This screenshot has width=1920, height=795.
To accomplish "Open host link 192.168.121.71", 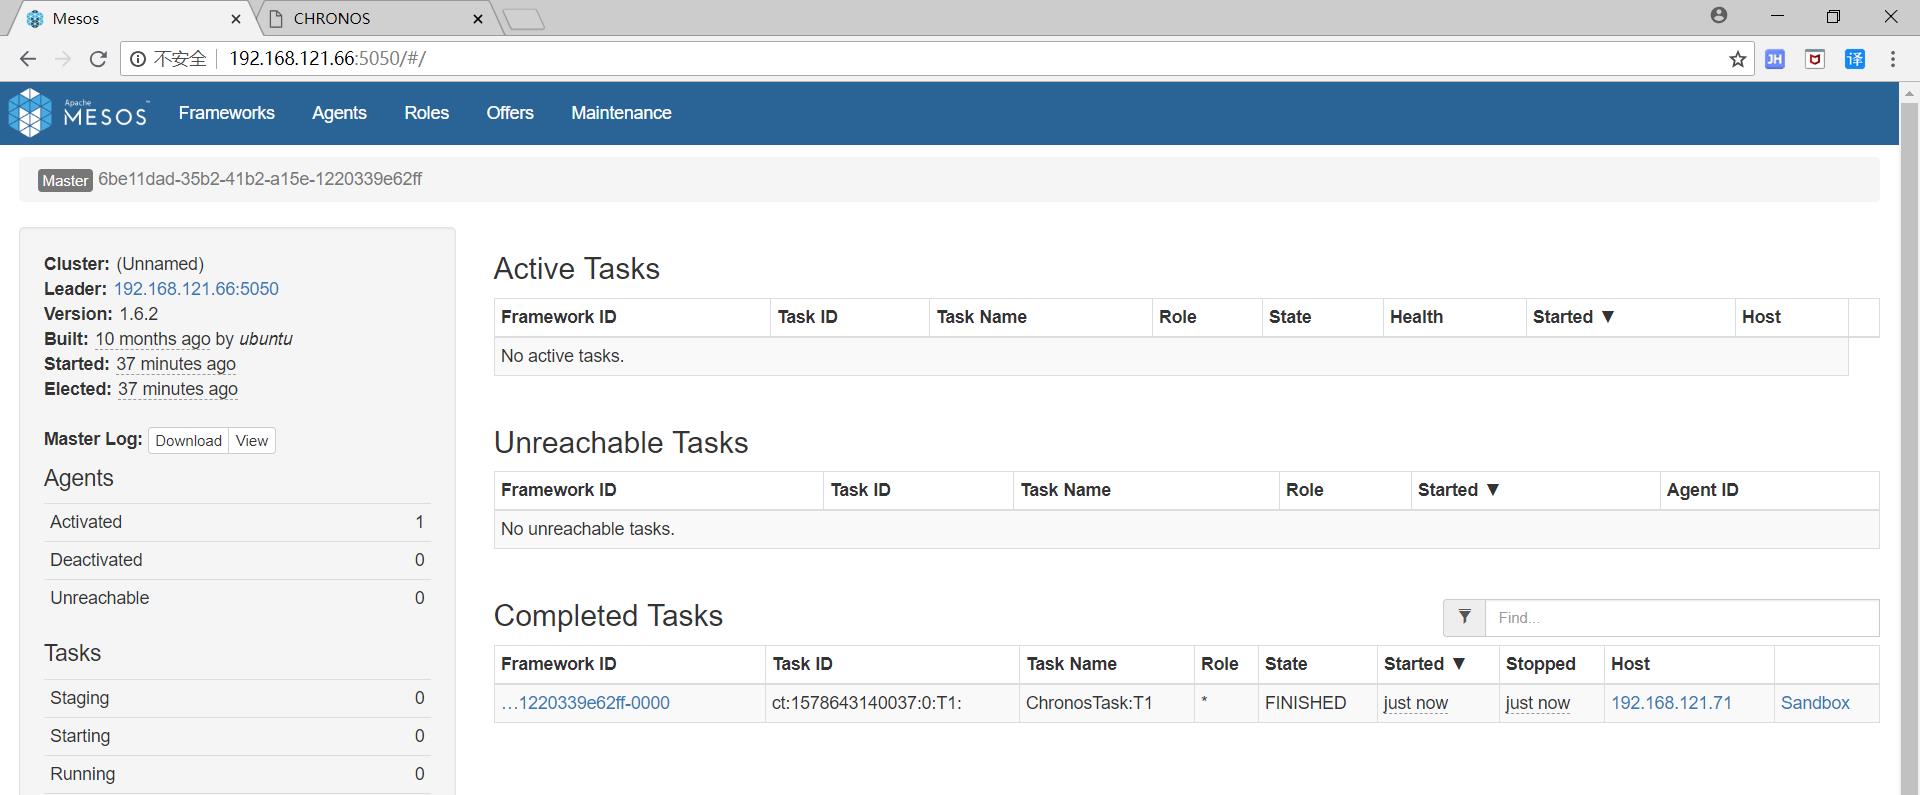I will (1671, 703).
